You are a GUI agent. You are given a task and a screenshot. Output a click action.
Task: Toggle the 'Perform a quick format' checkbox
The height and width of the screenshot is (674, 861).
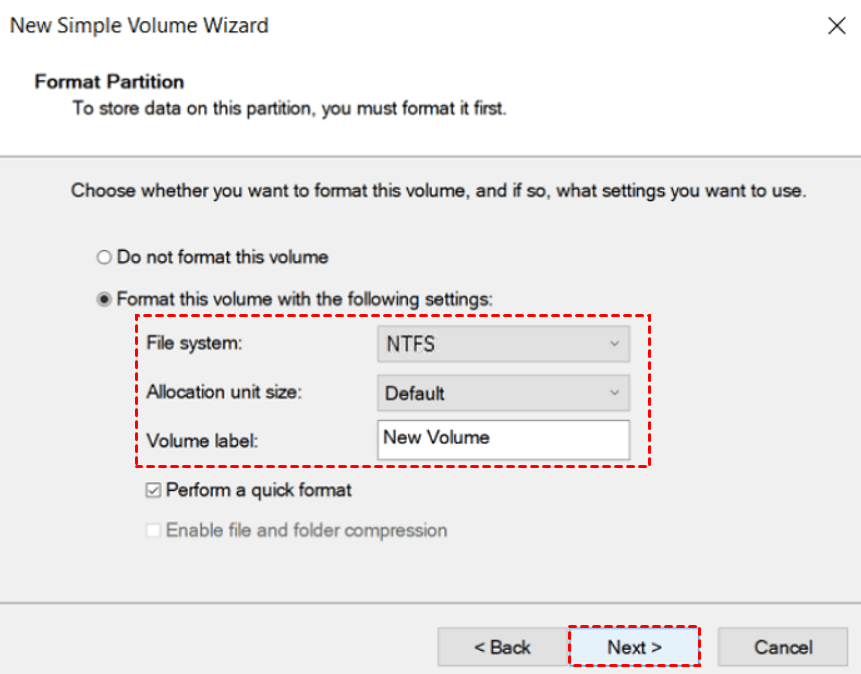click(153, 491)
